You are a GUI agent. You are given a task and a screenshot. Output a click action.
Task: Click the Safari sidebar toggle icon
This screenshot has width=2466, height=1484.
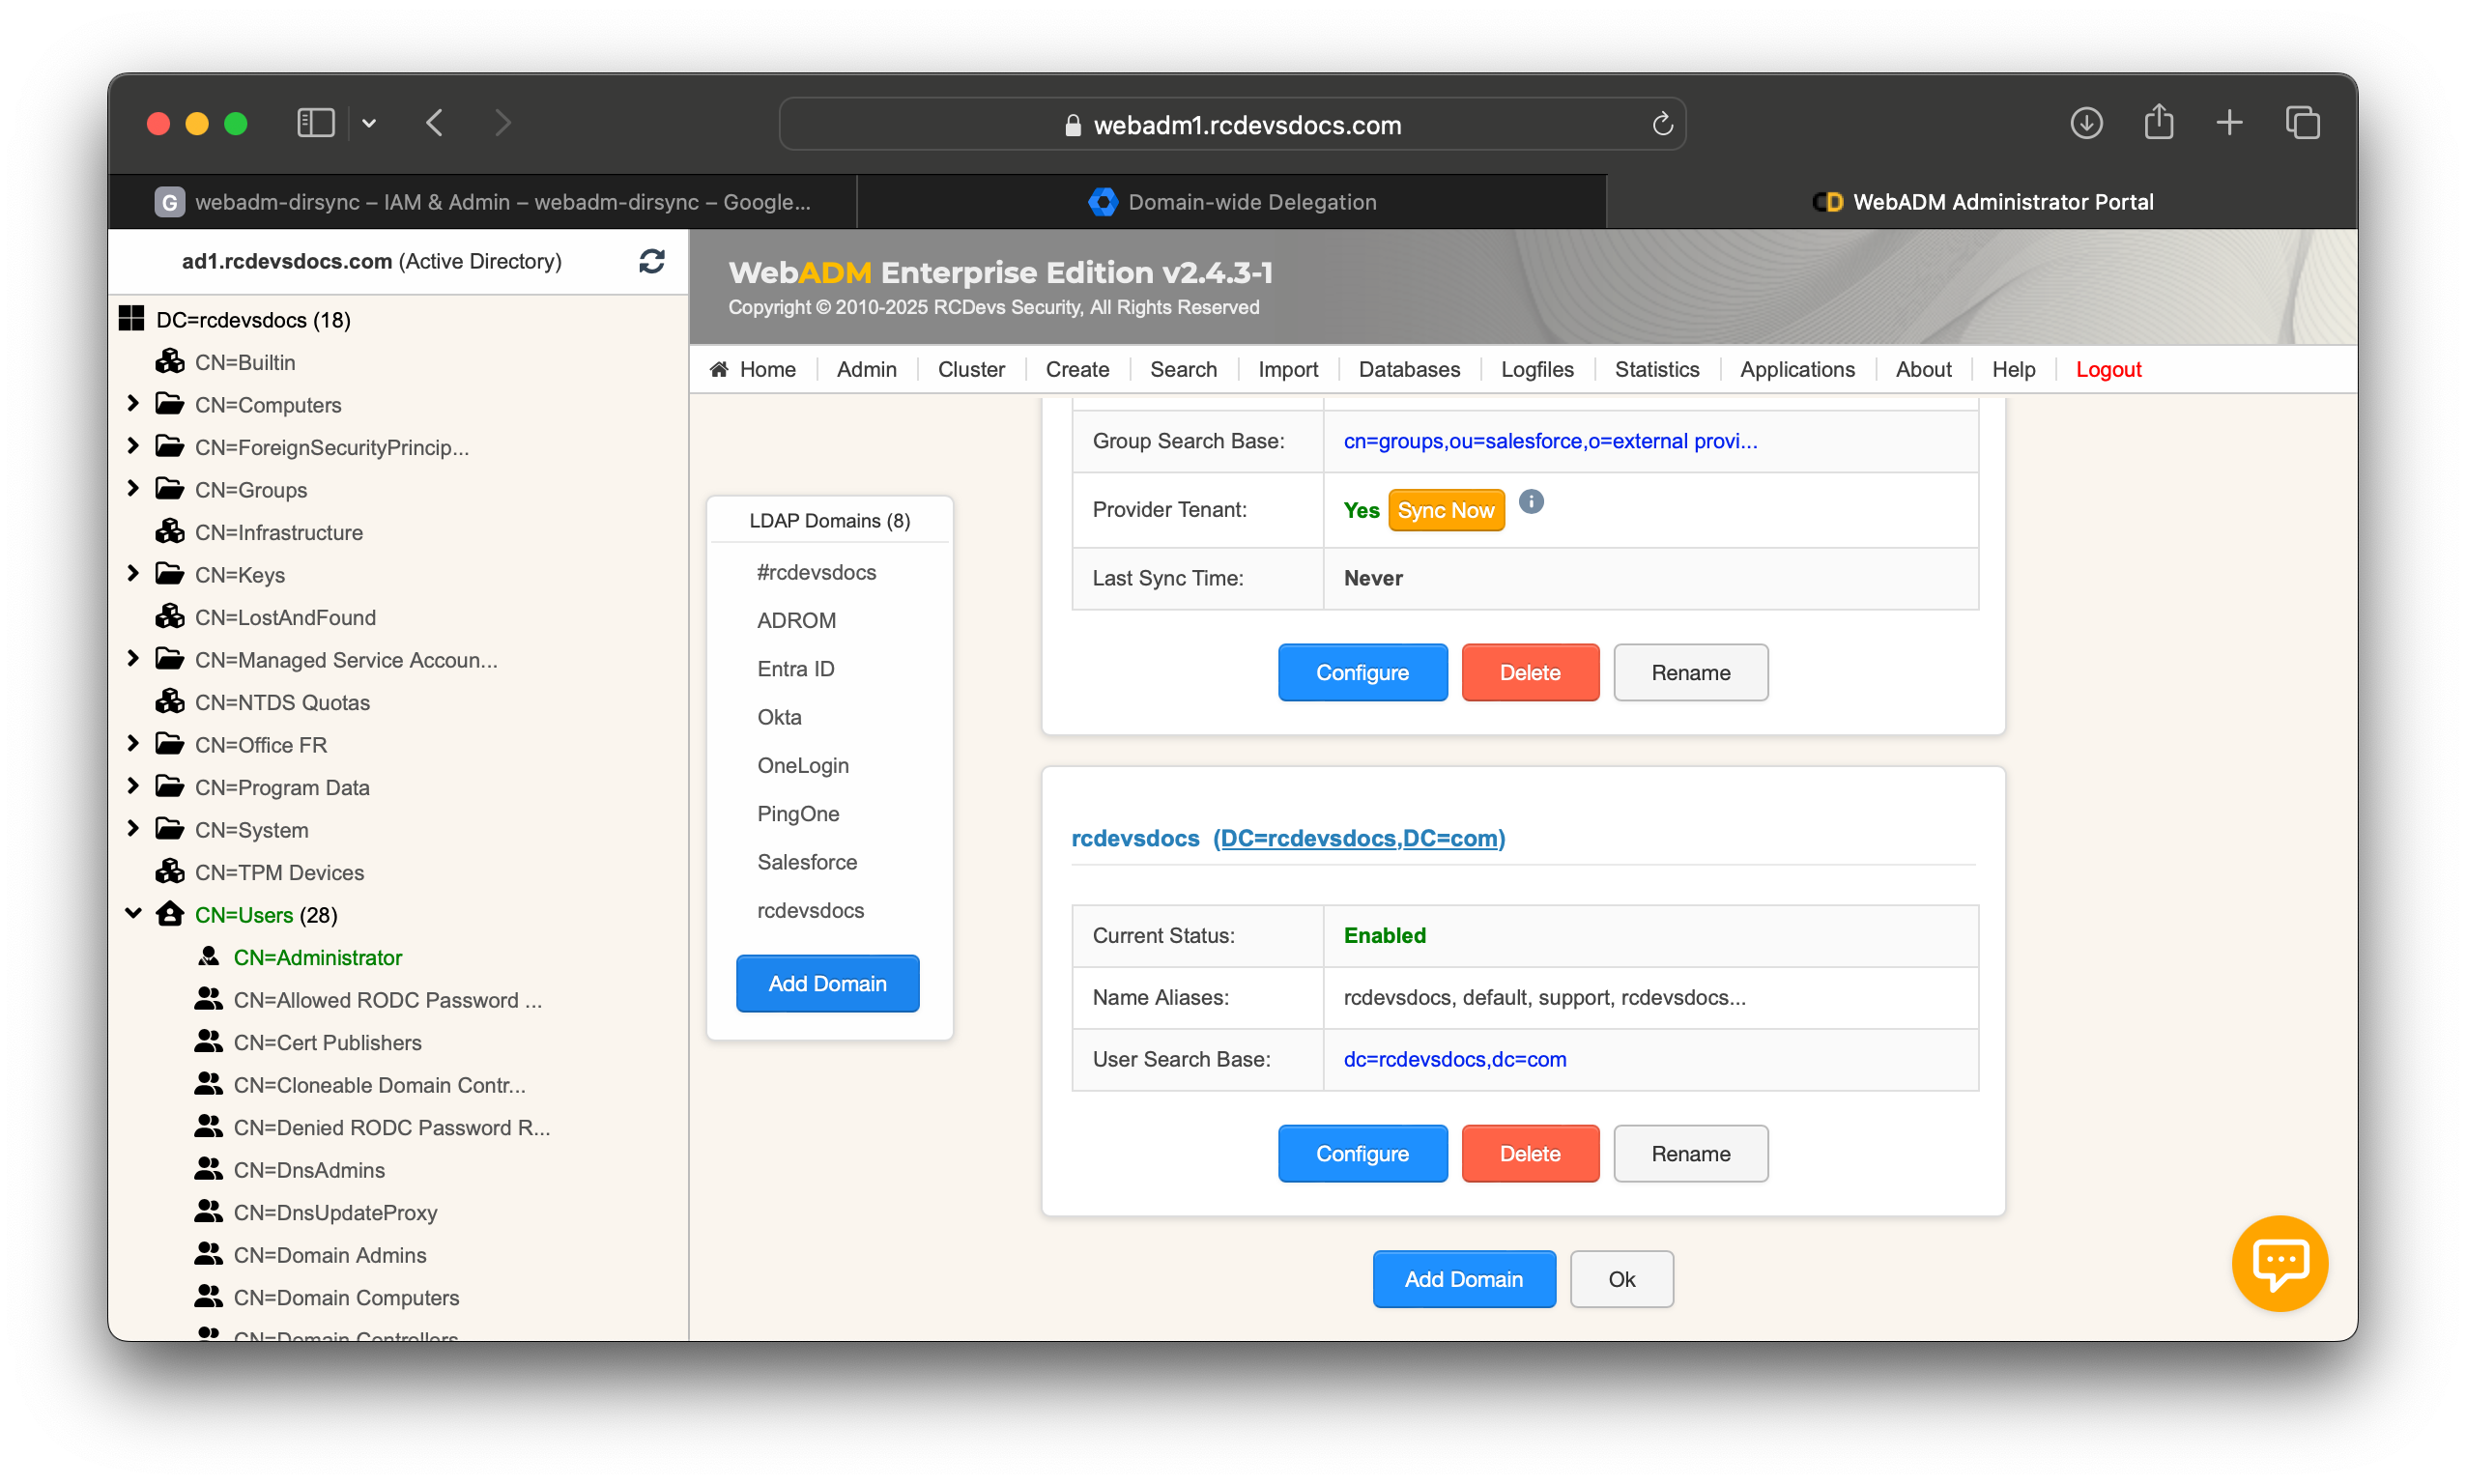[x=315, y=123]
